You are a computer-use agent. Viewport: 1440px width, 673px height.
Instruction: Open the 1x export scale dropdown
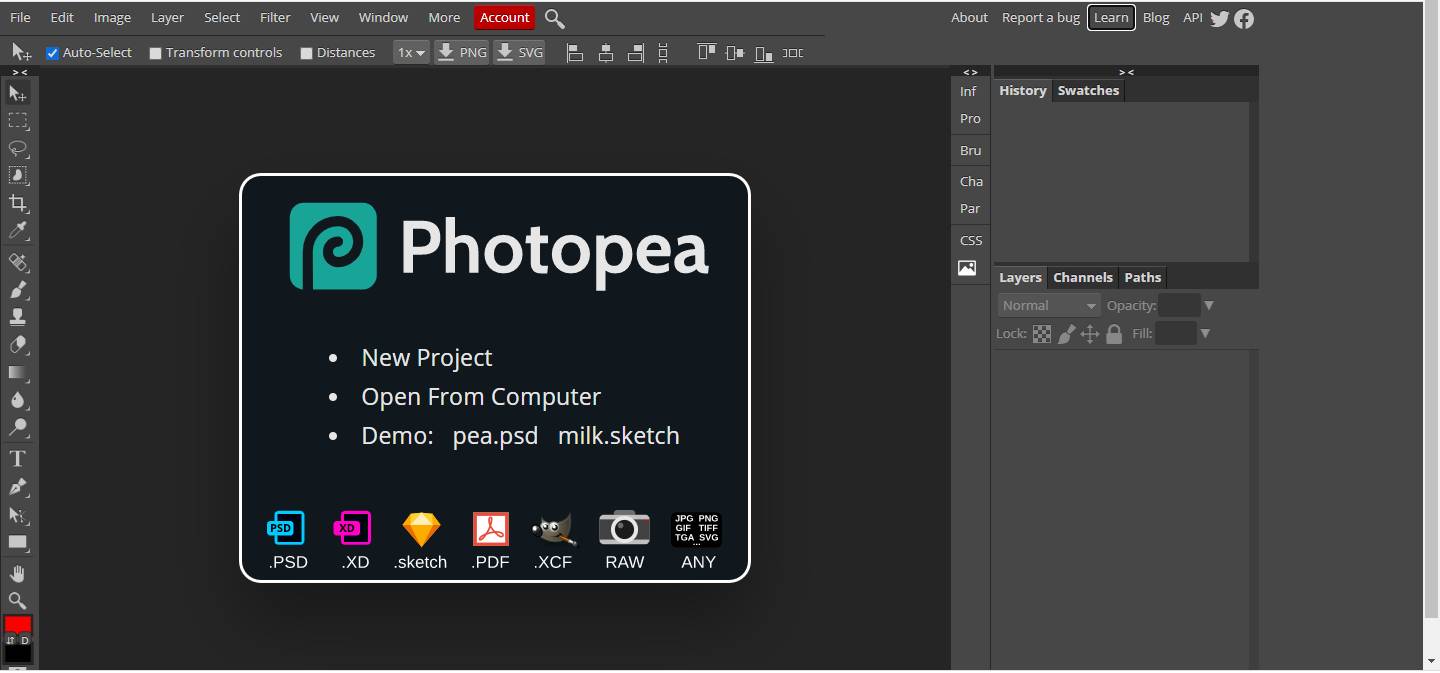click(411, 53)
